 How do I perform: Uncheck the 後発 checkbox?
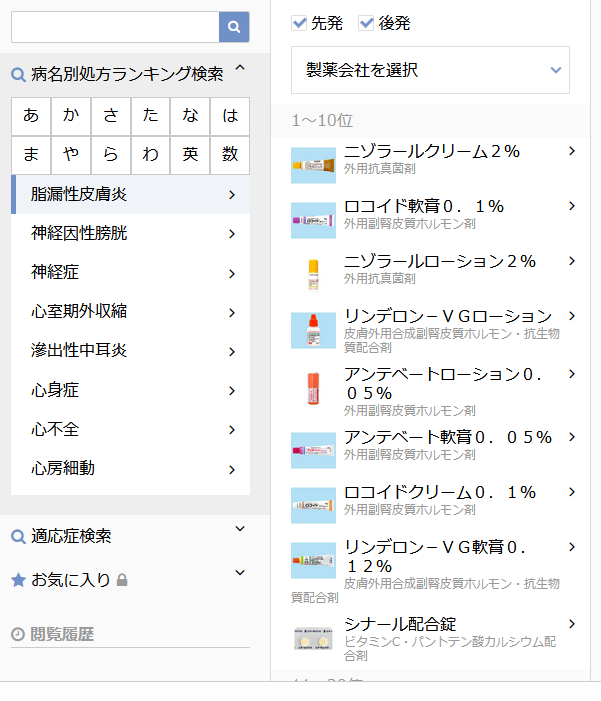[x=366, y=23]
